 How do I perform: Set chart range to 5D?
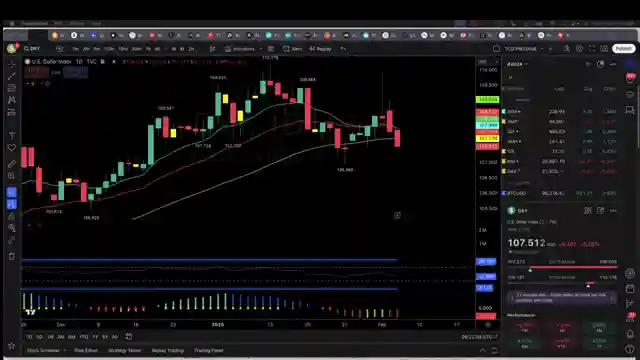(x=39, y=337)
